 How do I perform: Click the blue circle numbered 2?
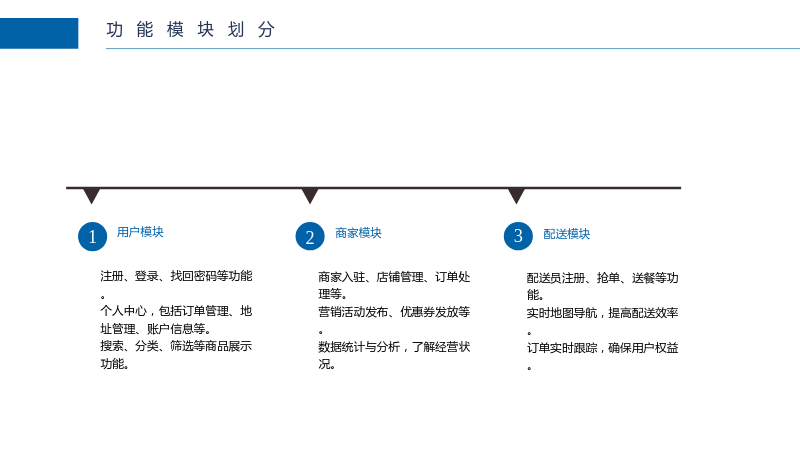pyautogui.click(x=310, y=236)
